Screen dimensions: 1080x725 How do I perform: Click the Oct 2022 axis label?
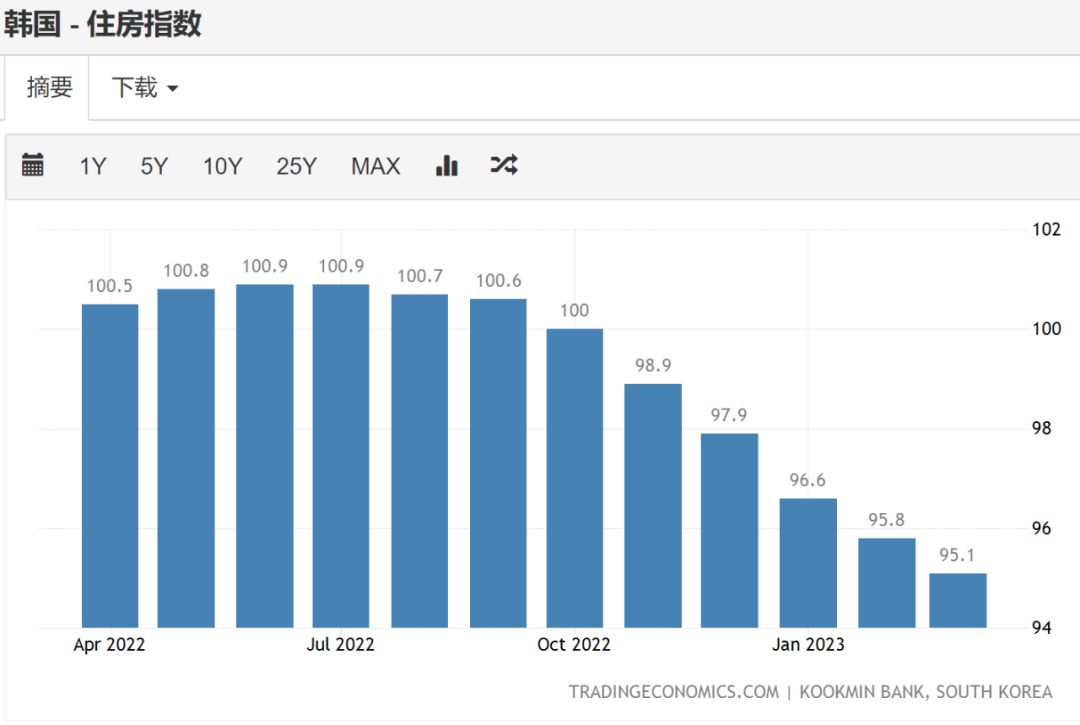pos(574,644)
